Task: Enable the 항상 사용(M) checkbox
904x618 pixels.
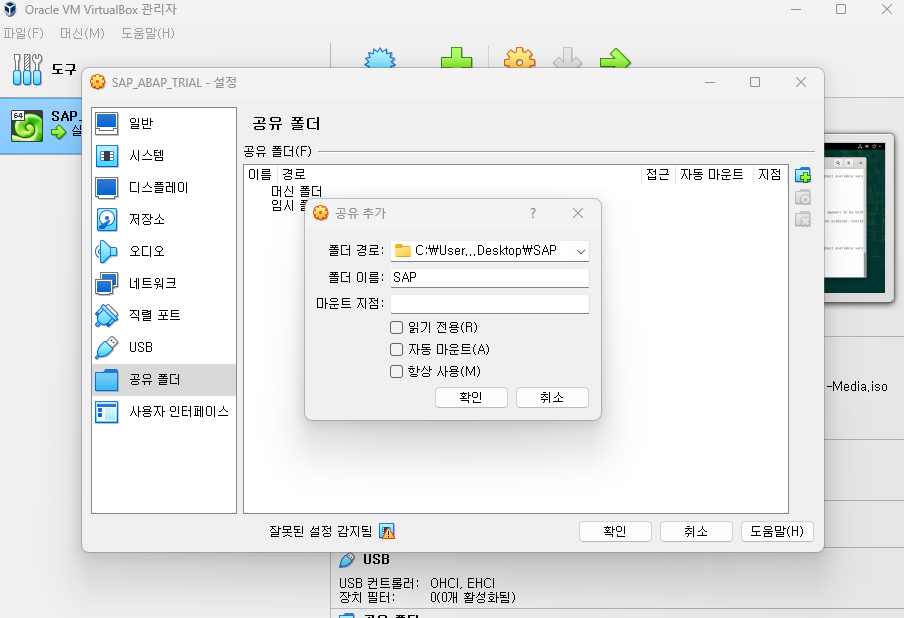Action: 396,371
